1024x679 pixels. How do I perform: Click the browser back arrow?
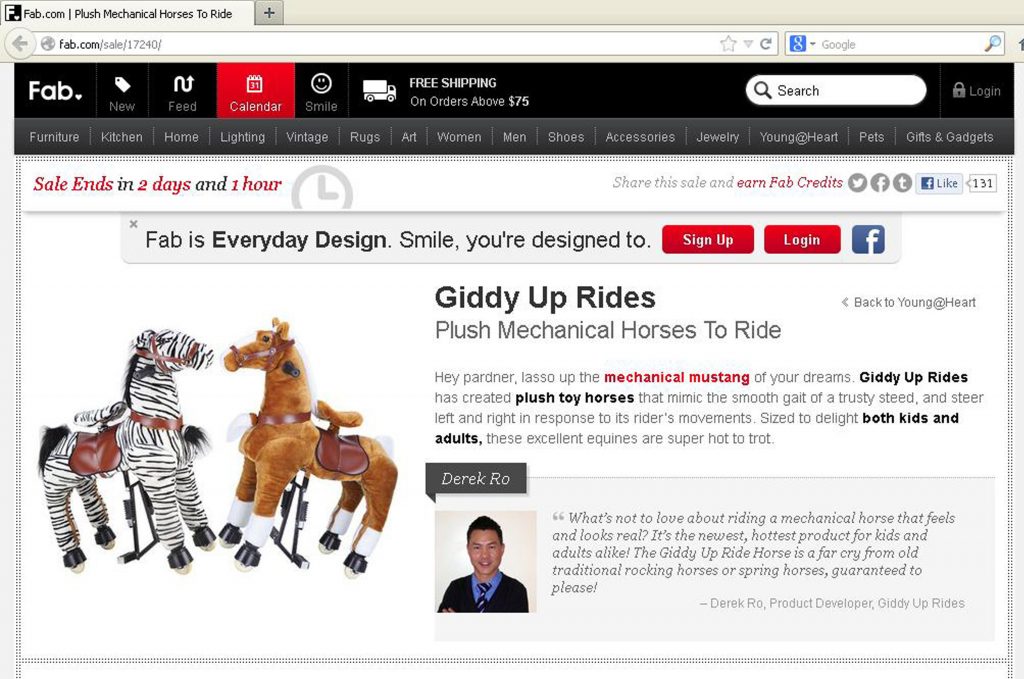click(x=20, y=44)
